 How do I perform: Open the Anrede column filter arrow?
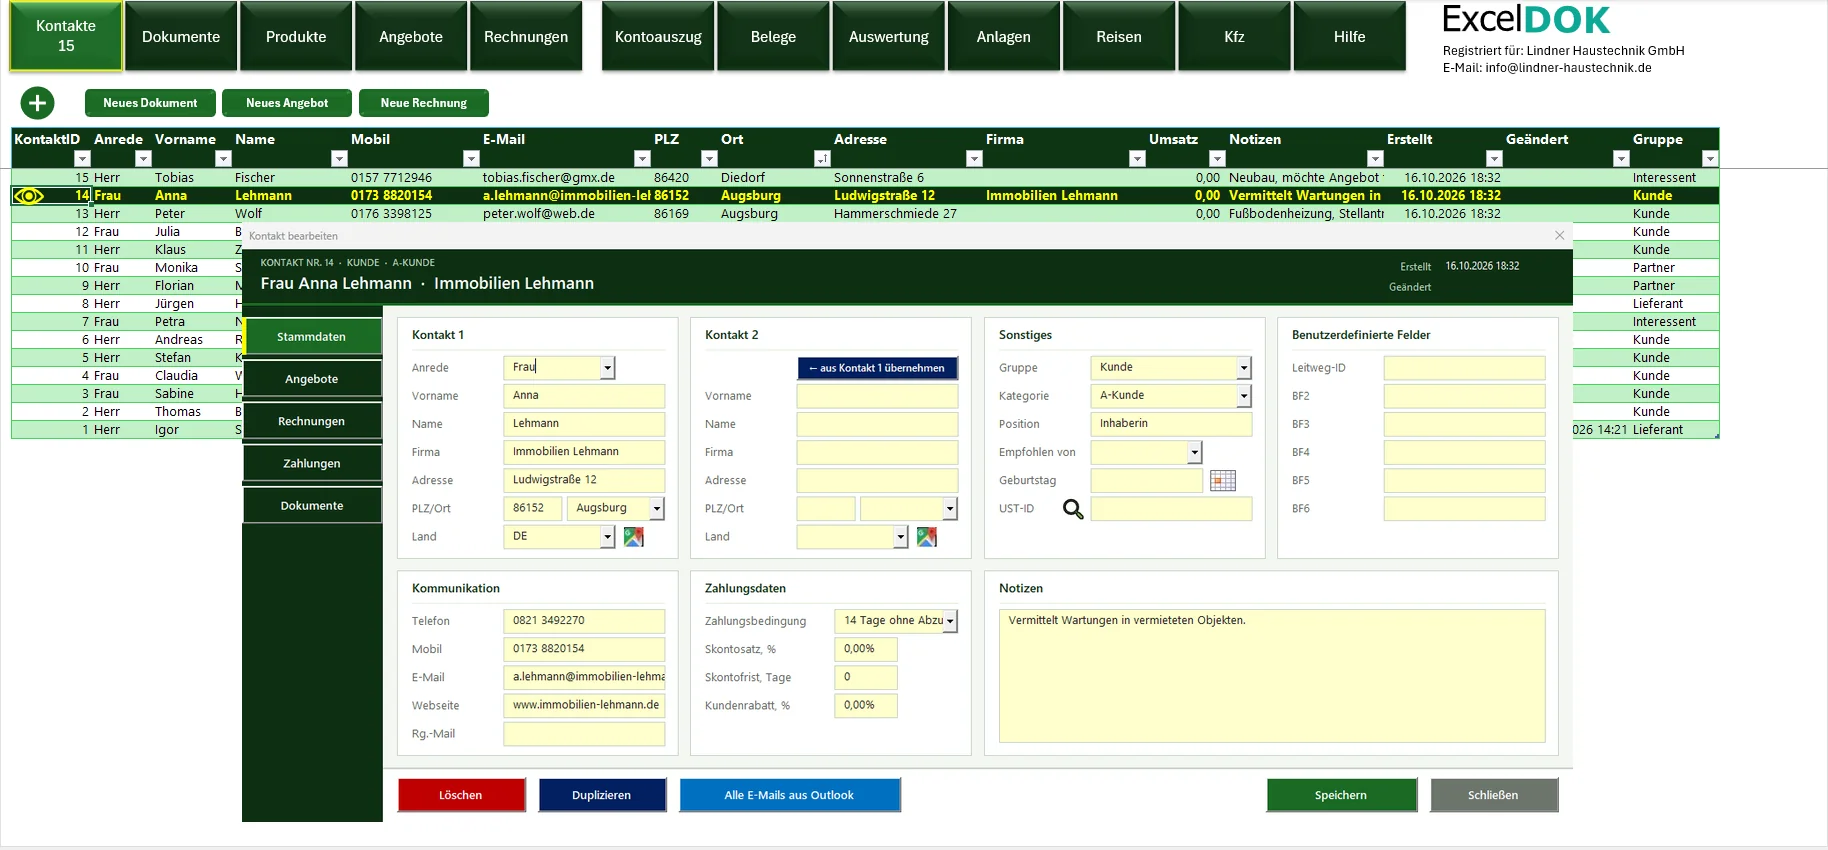pos(143,158)
